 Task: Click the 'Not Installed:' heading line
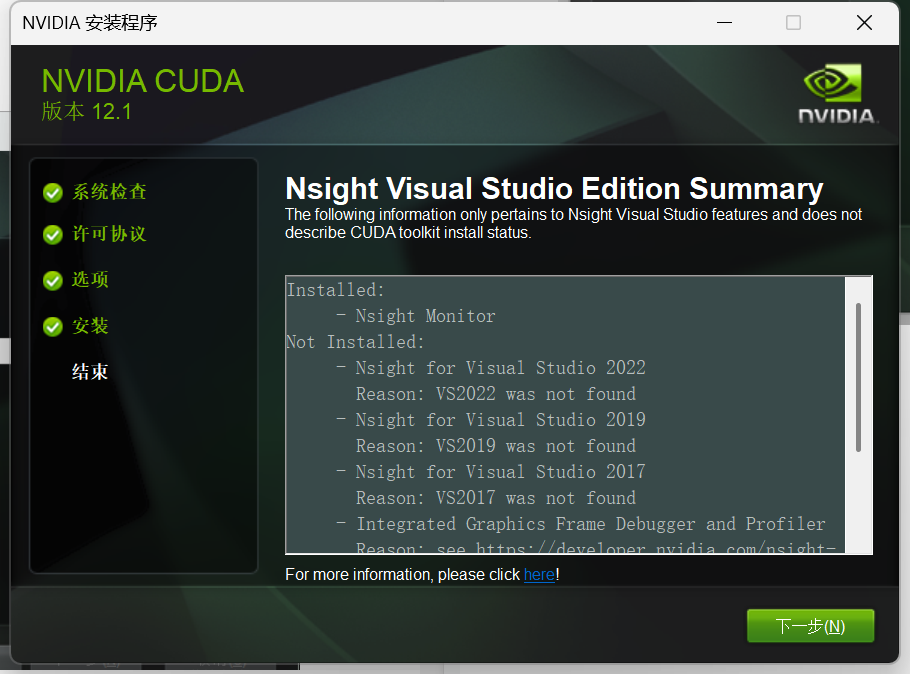coord(355,342)
